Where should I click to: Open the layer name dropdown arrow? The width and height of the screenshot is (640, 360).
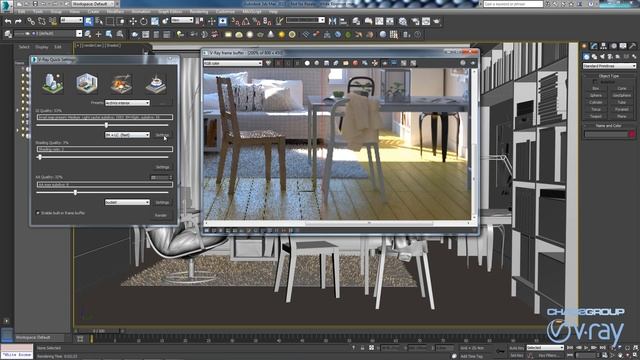click(x=79, y=33)
